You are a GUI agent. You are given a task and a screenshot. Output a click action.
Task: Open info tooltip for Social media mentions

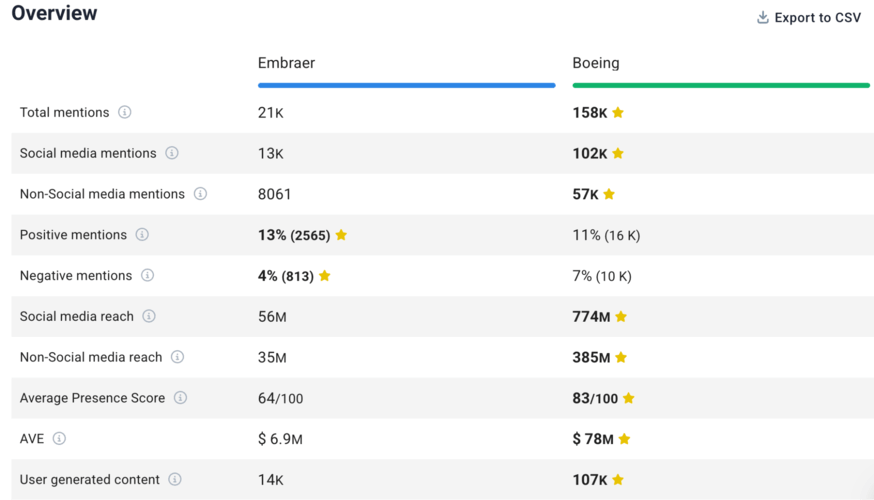coord(172,153)
